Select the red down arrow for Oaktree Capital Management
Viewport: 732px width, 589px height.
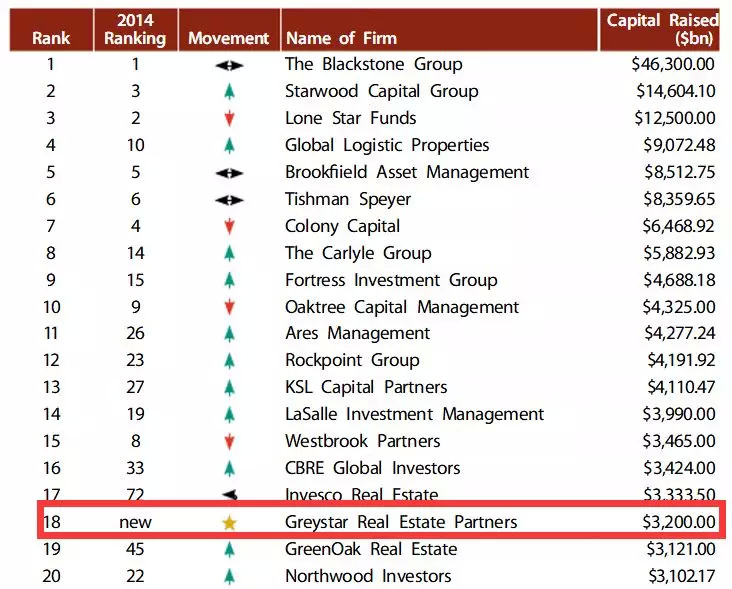tap(229, 307)
